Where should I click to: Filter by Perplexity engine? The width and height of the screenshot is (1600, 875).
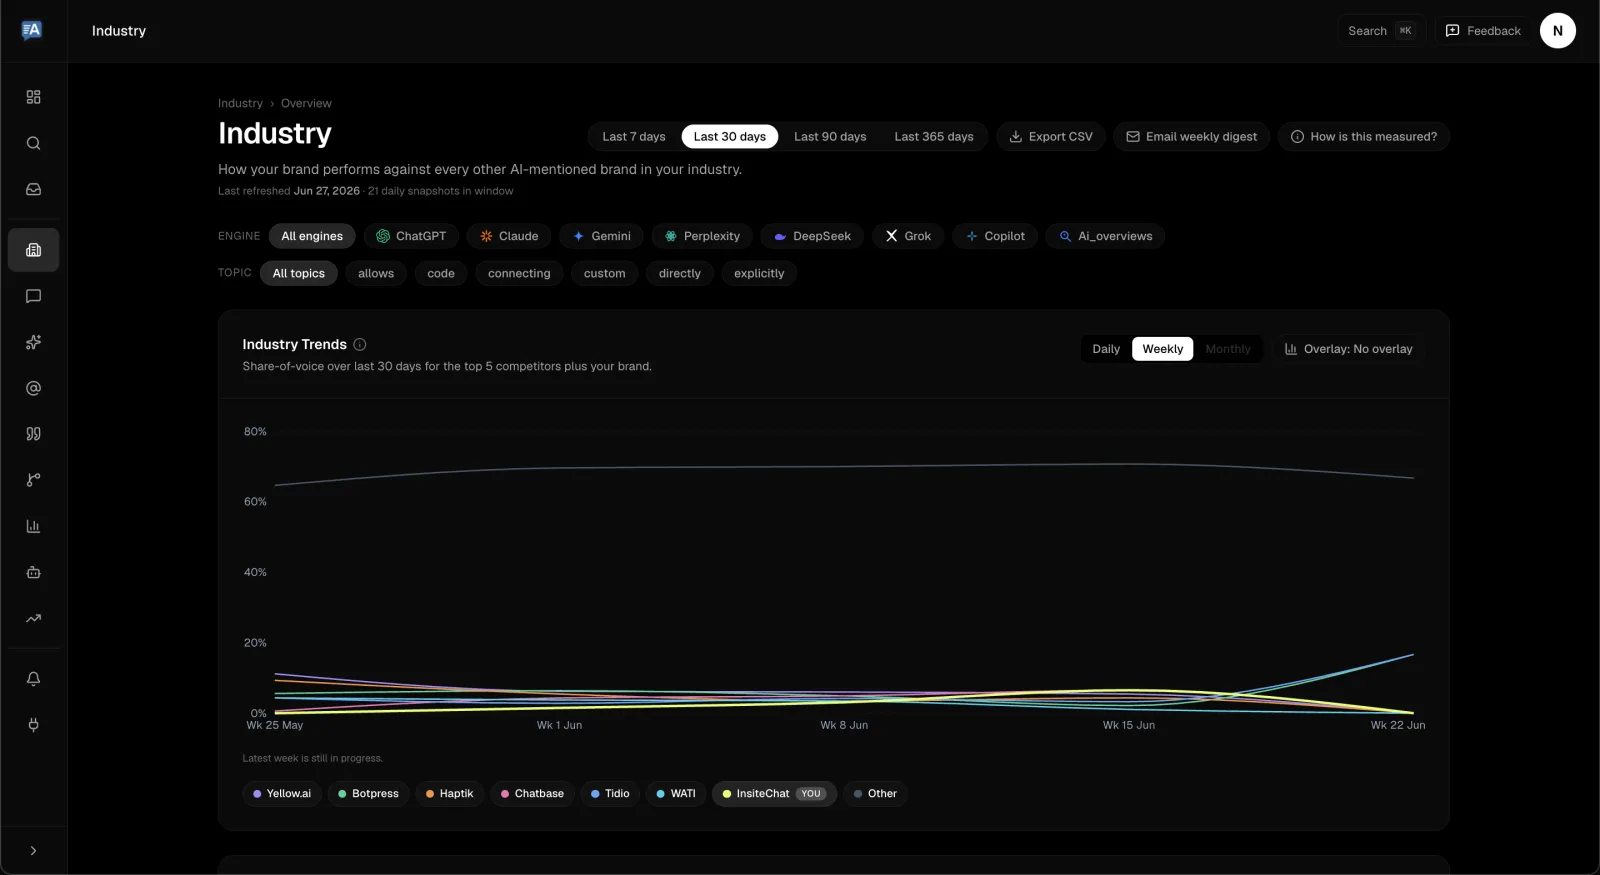click(702, 236)
